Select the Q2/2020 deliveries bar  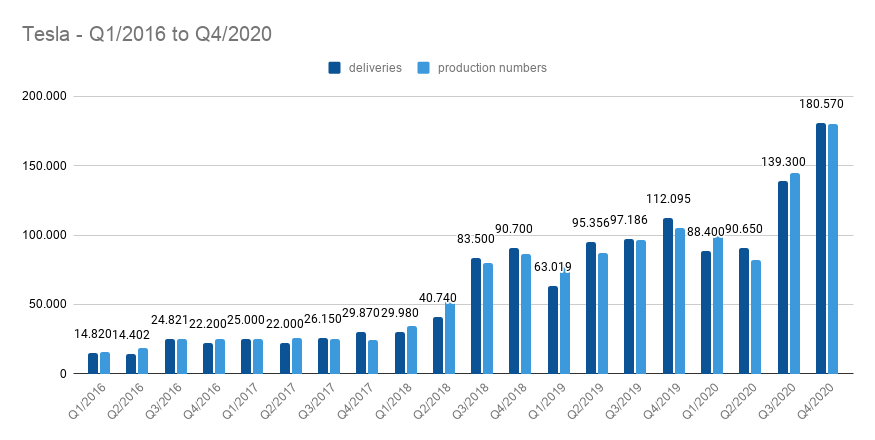(x=744, y=311)
